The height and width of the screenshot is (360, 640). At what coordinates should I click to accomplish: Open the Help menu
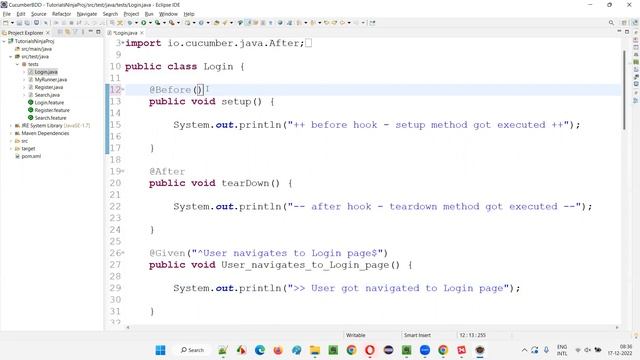189,14
